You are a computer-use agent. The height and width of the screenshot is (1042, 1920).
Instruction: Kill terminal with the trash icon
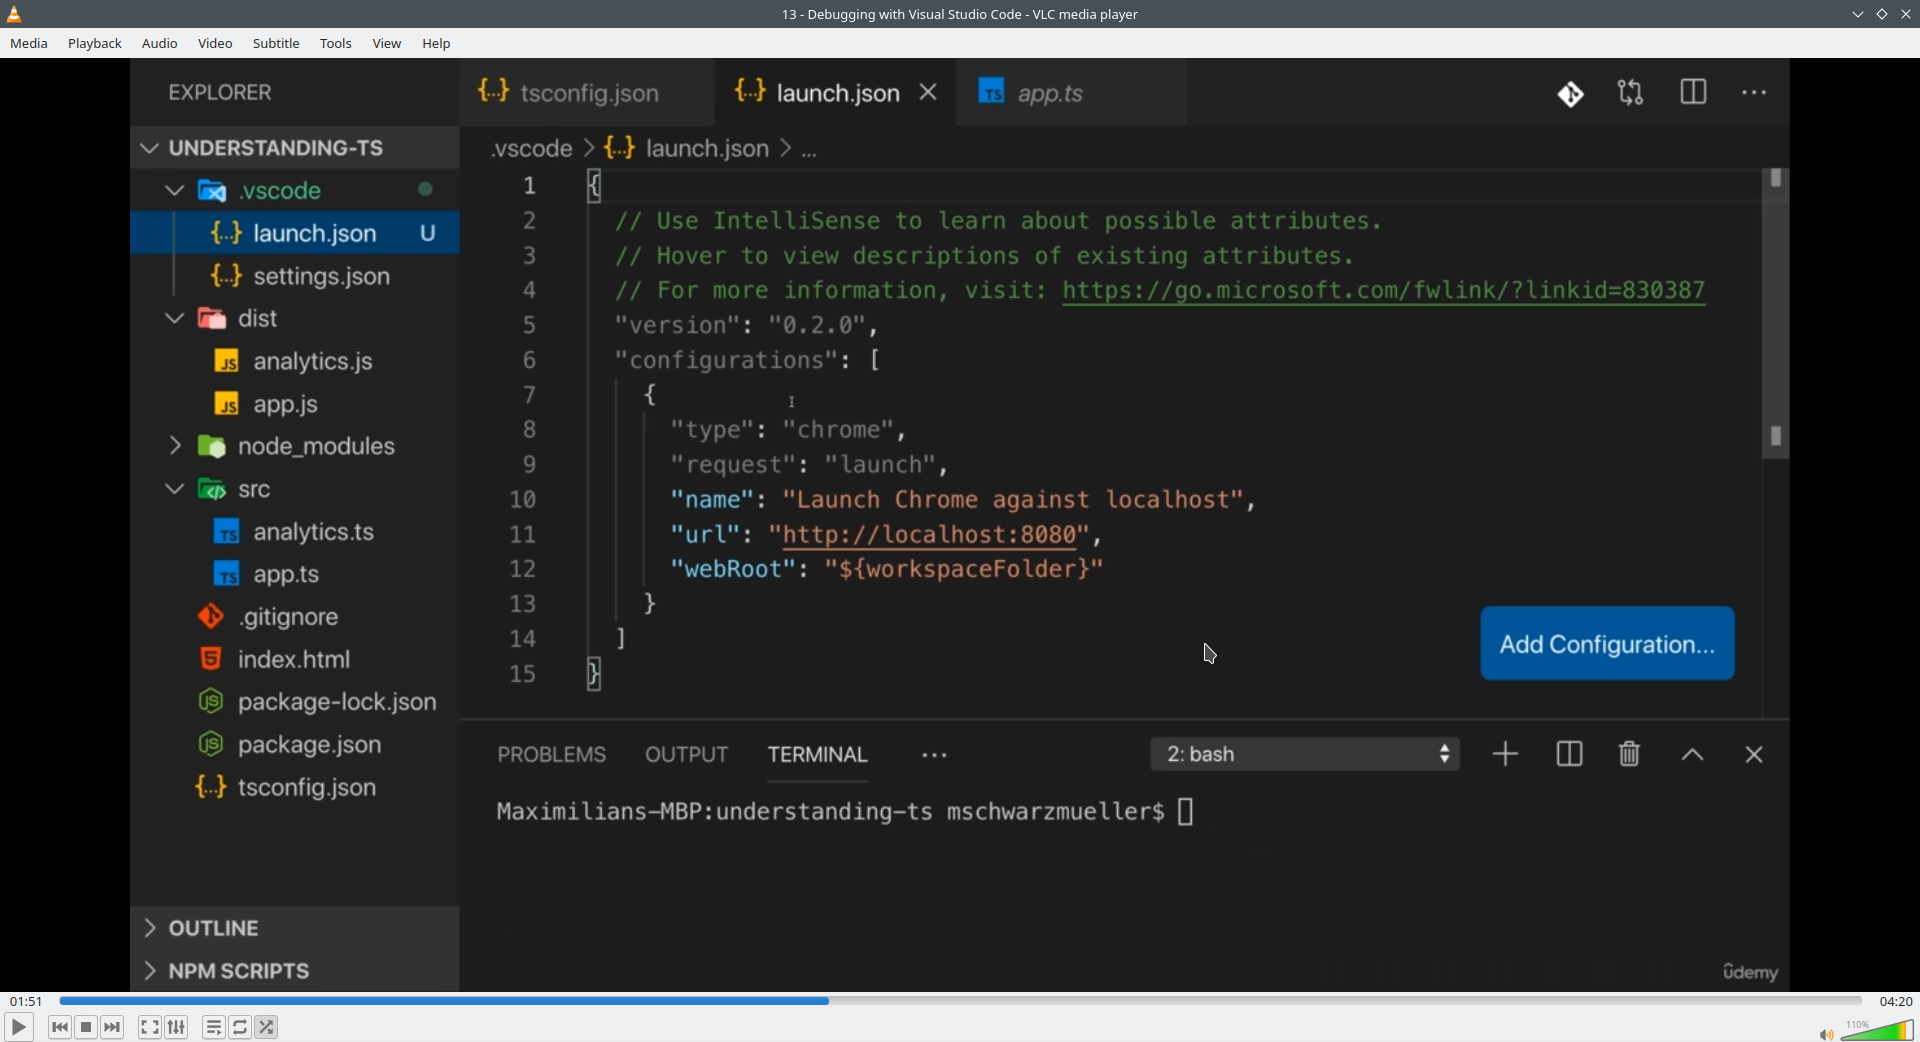(x=1629, y=755)
